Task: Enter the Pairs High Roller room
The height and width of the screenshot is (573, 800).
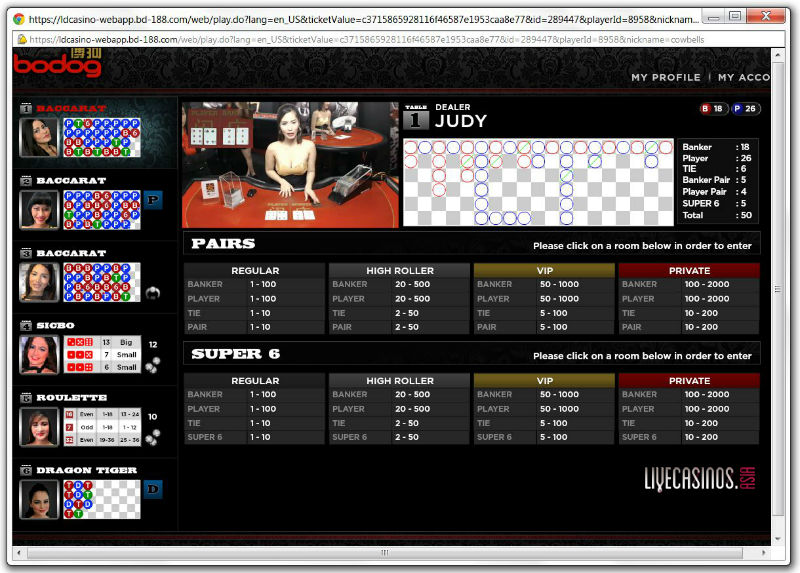Action: 399,298
